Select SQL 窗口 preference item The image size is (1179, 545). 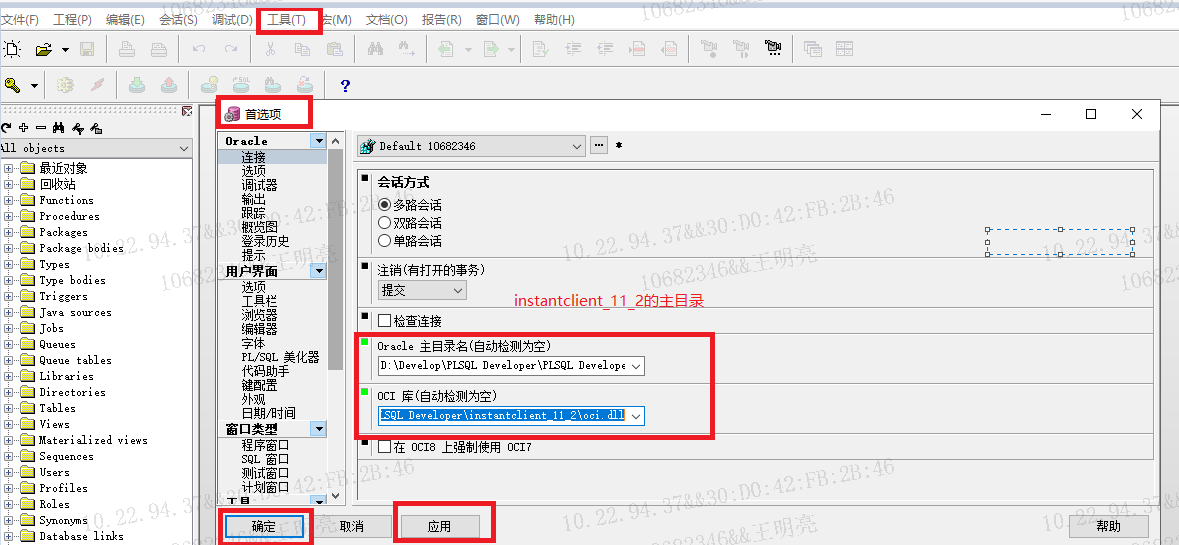[265, 459]
